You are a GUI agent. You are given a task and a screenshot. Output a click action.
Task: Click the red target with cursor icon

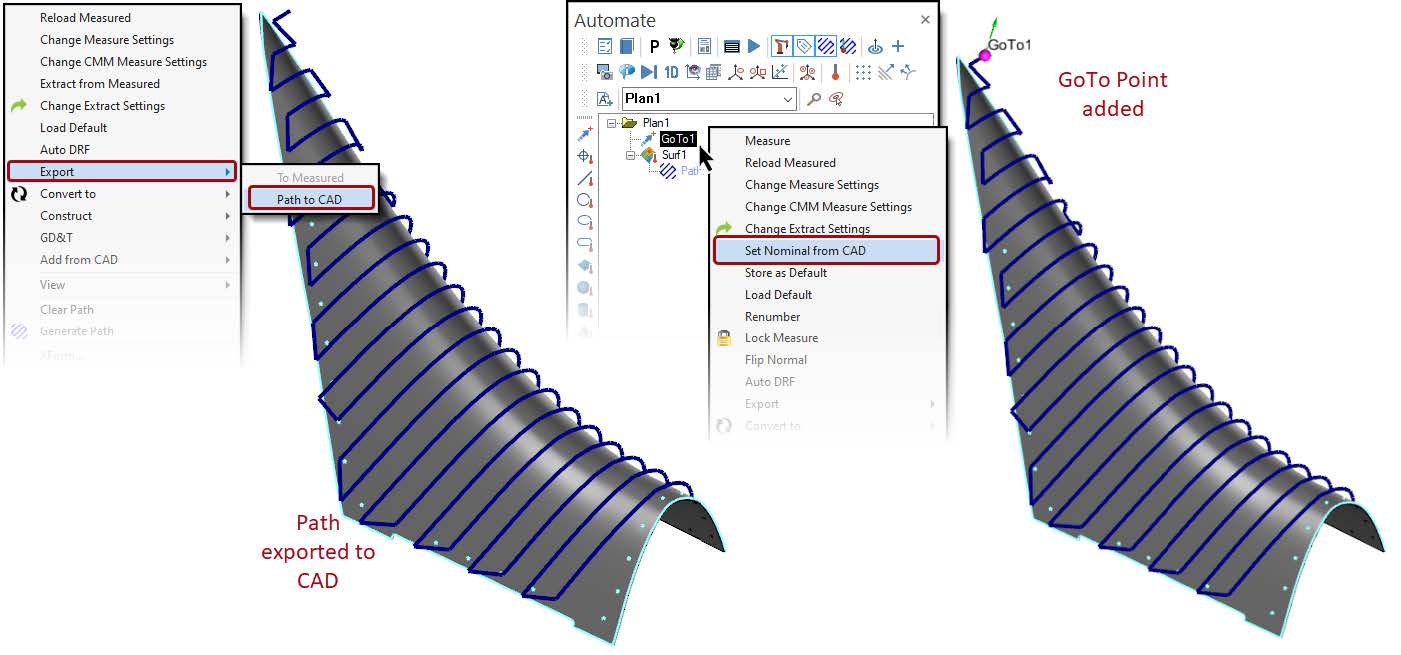(835, 99)
